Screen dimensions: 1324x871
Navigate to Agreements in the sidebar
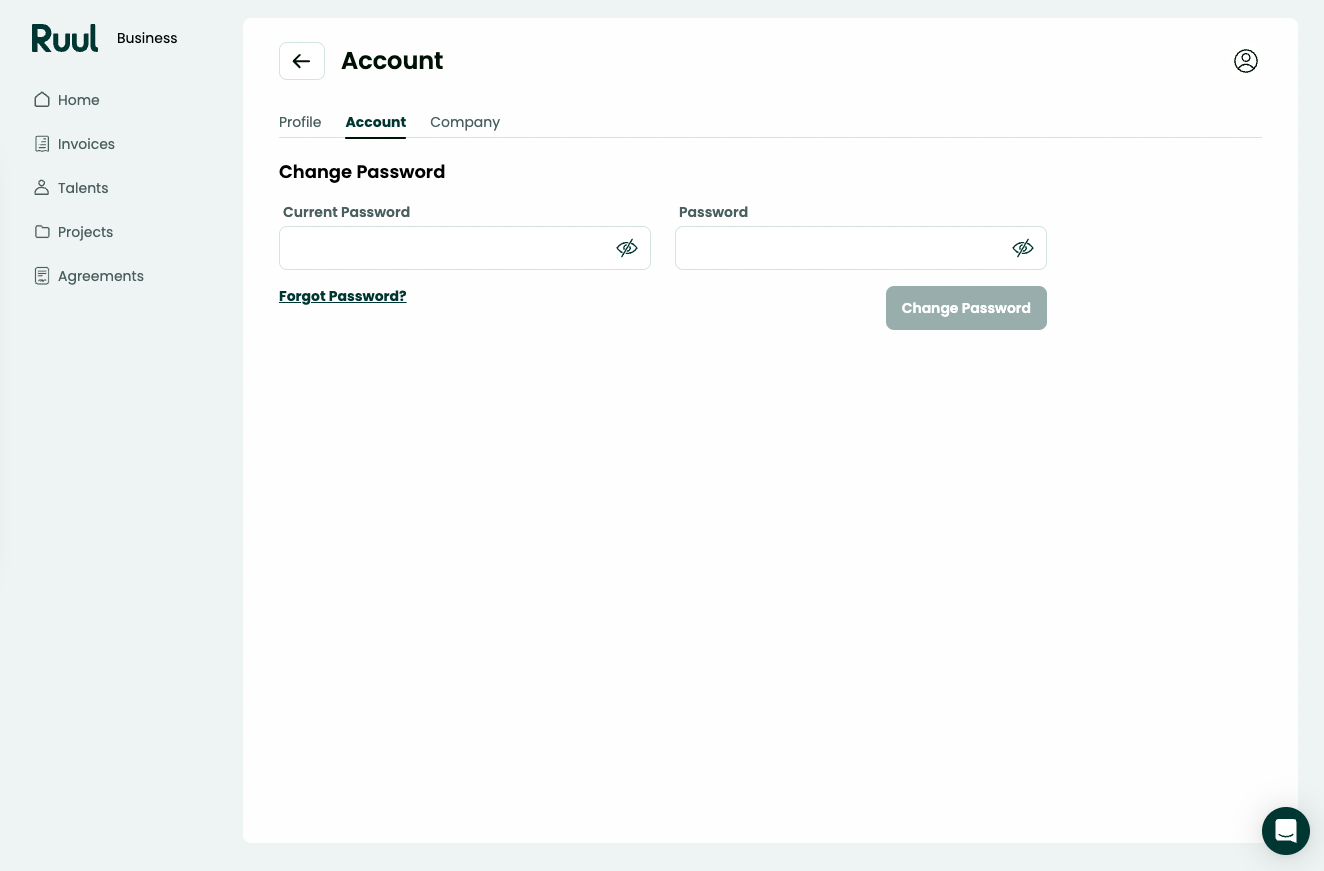click(89, 276)
